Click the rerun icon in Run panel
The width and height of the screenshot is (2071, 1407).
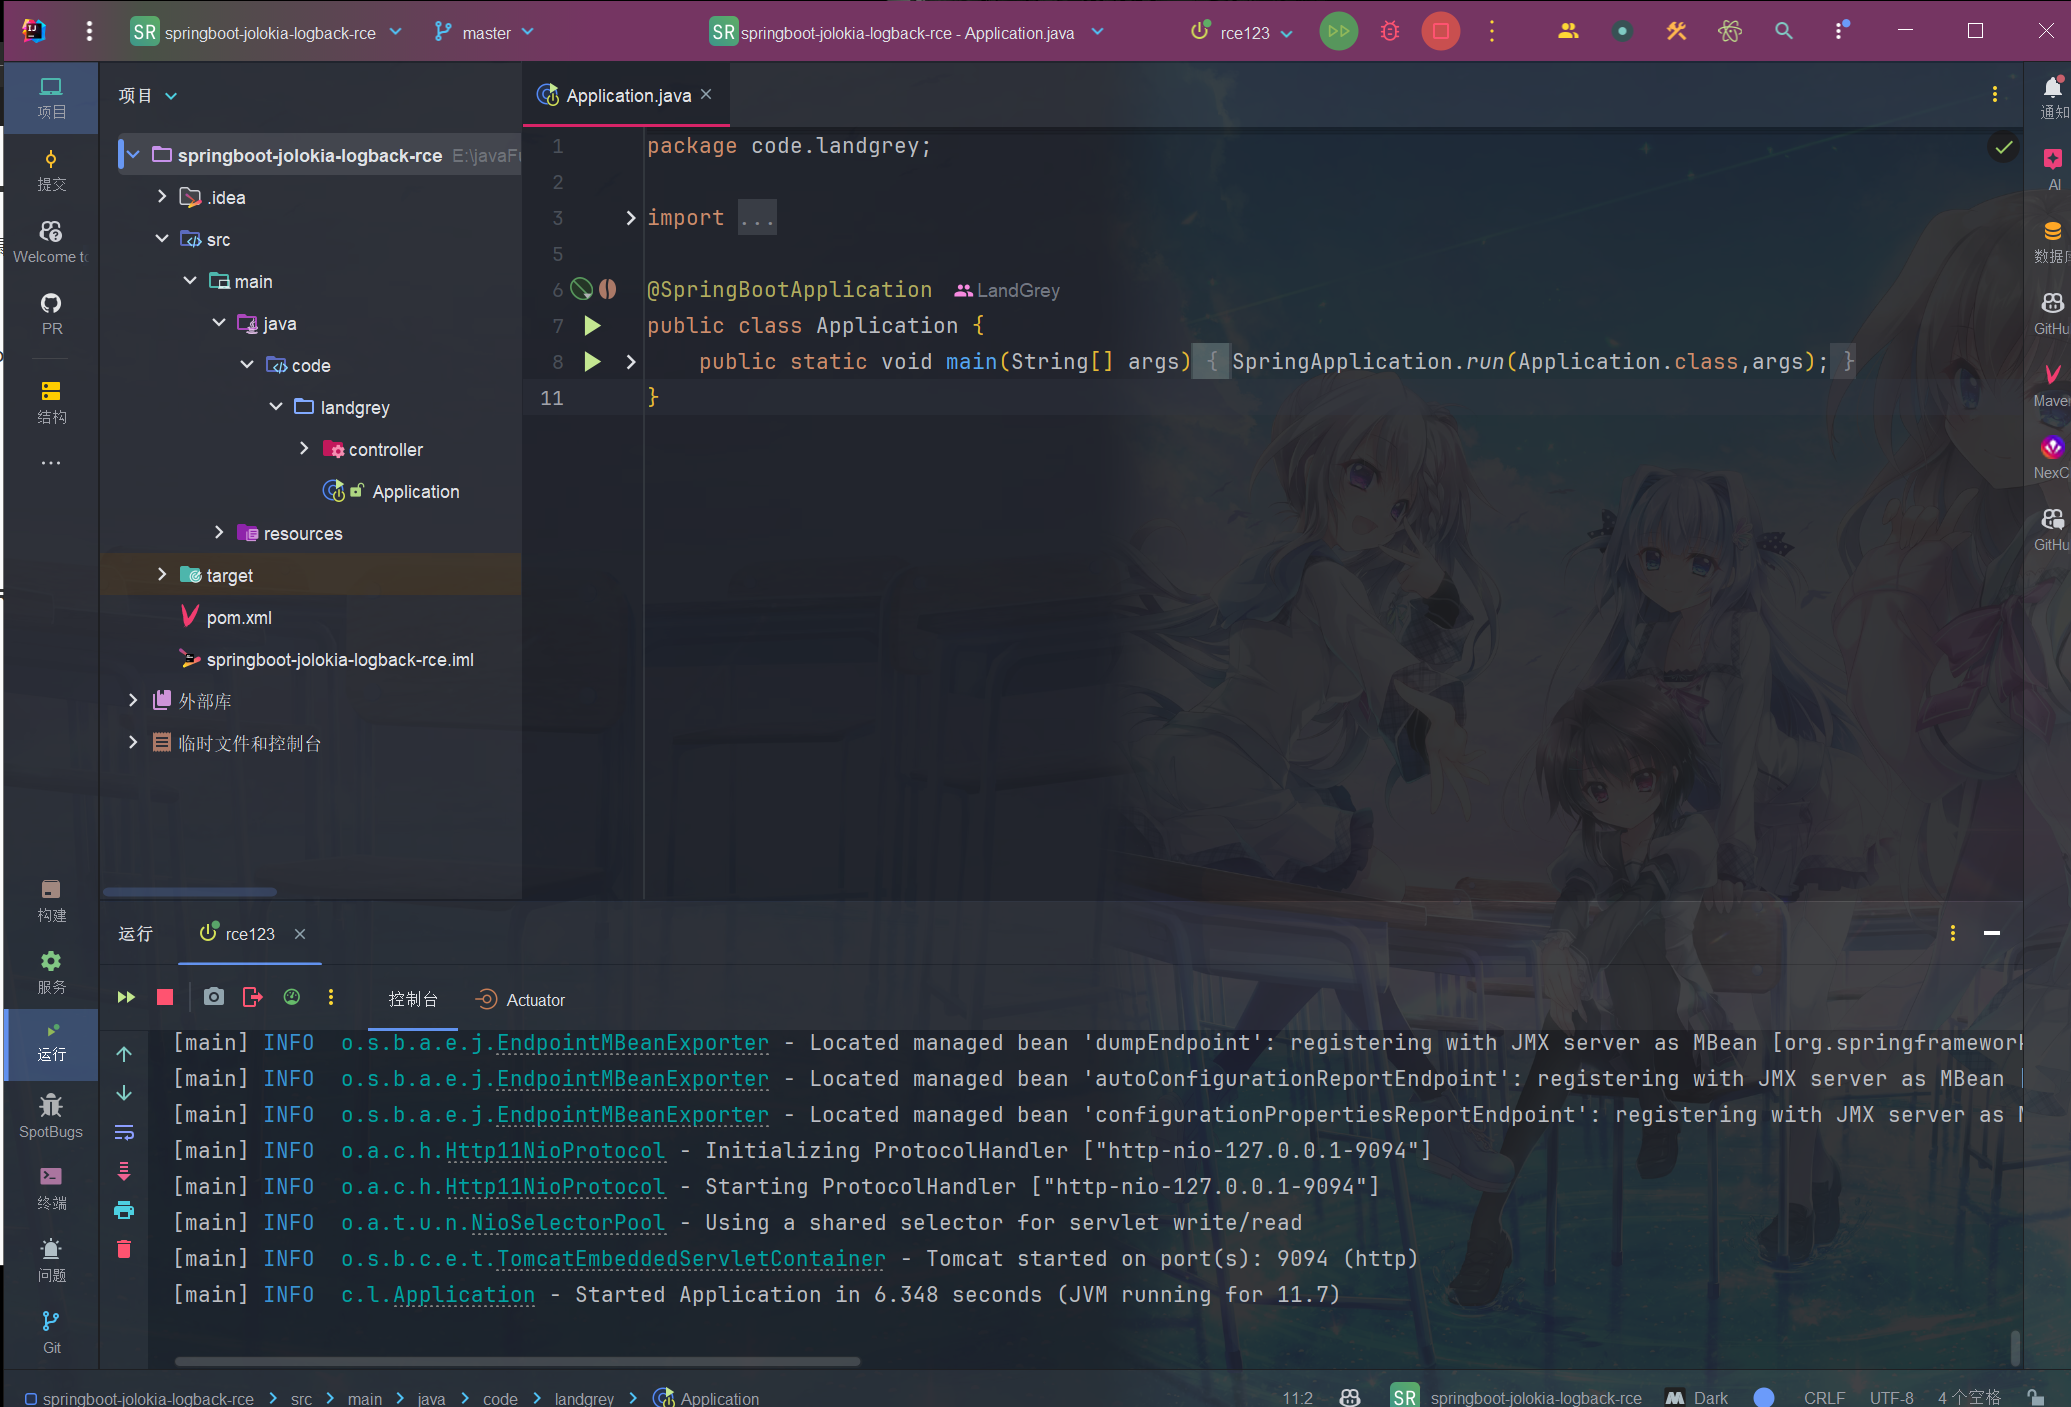(126, 997)
